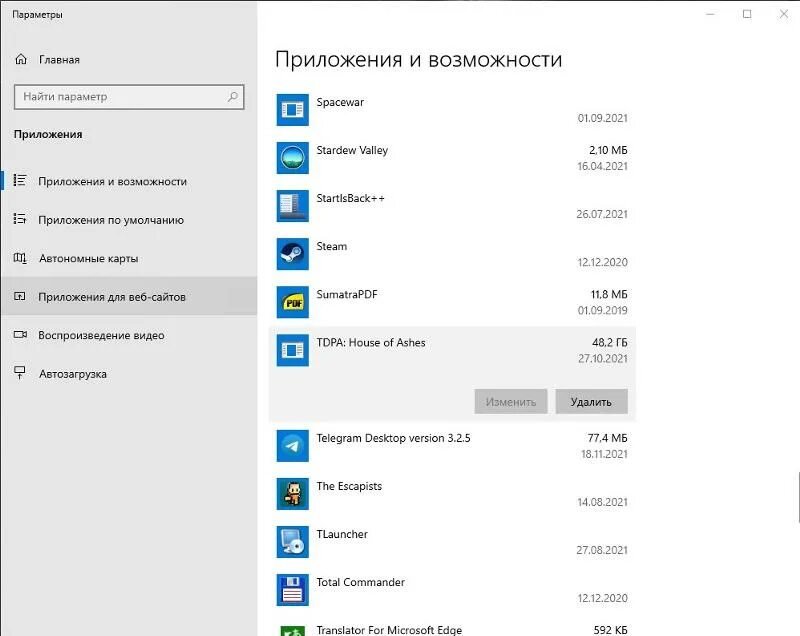Click the magnifier icon in search box

click(x=232, y=96)
